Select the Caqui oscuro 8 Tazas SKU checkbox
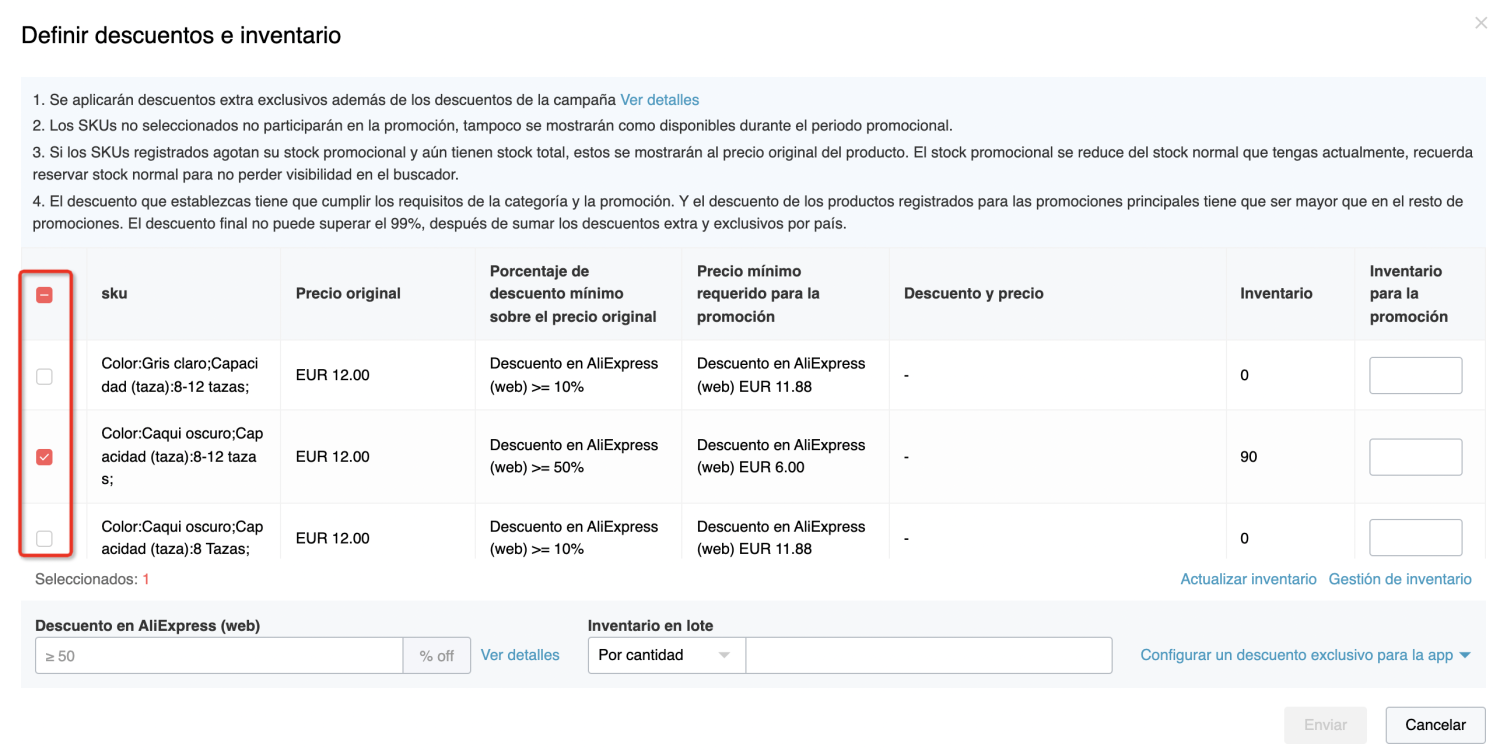The image size is (1500, 751). [x=44, y=538]
